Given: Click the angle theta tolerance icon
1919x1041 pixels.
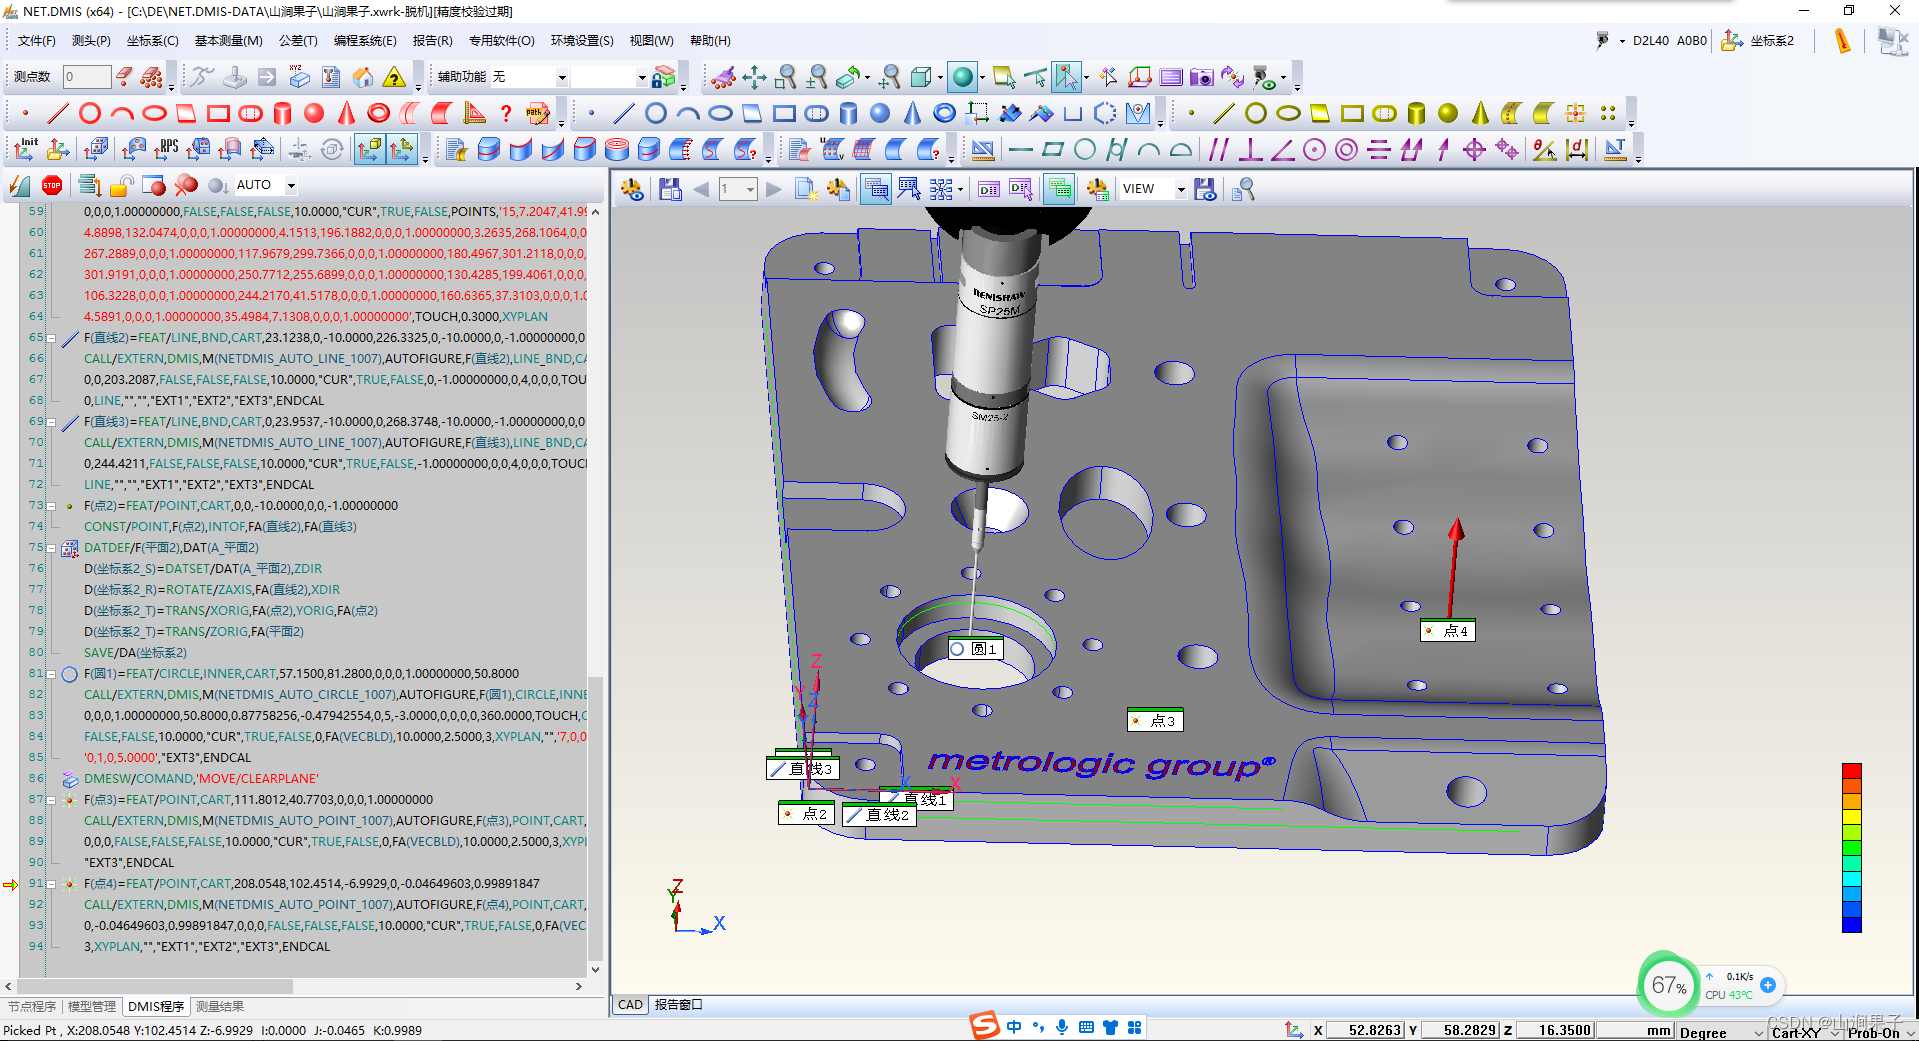Looking at the screenshot, I should 1545,149.
